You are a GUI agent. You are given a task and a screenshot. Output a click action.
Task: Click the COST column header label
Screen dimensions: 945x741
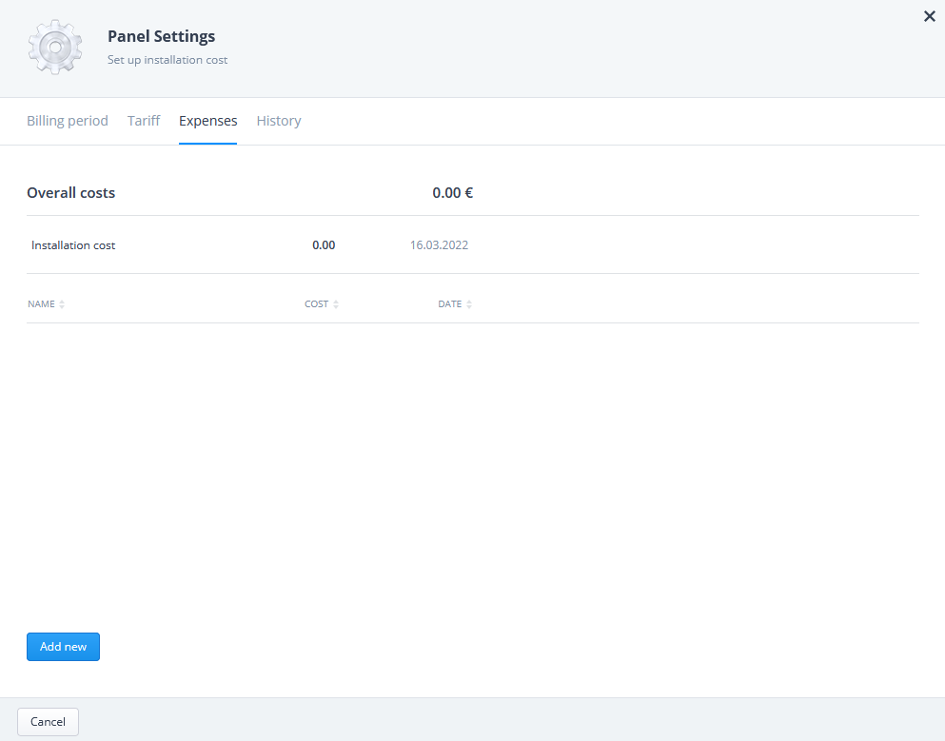coord(316,304)
